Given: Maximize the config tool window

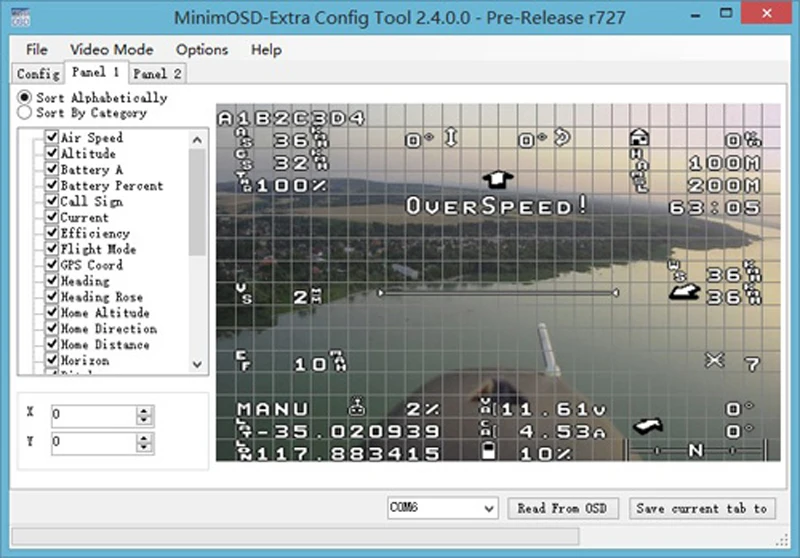Looking at the screenshot, I should 726,14.
